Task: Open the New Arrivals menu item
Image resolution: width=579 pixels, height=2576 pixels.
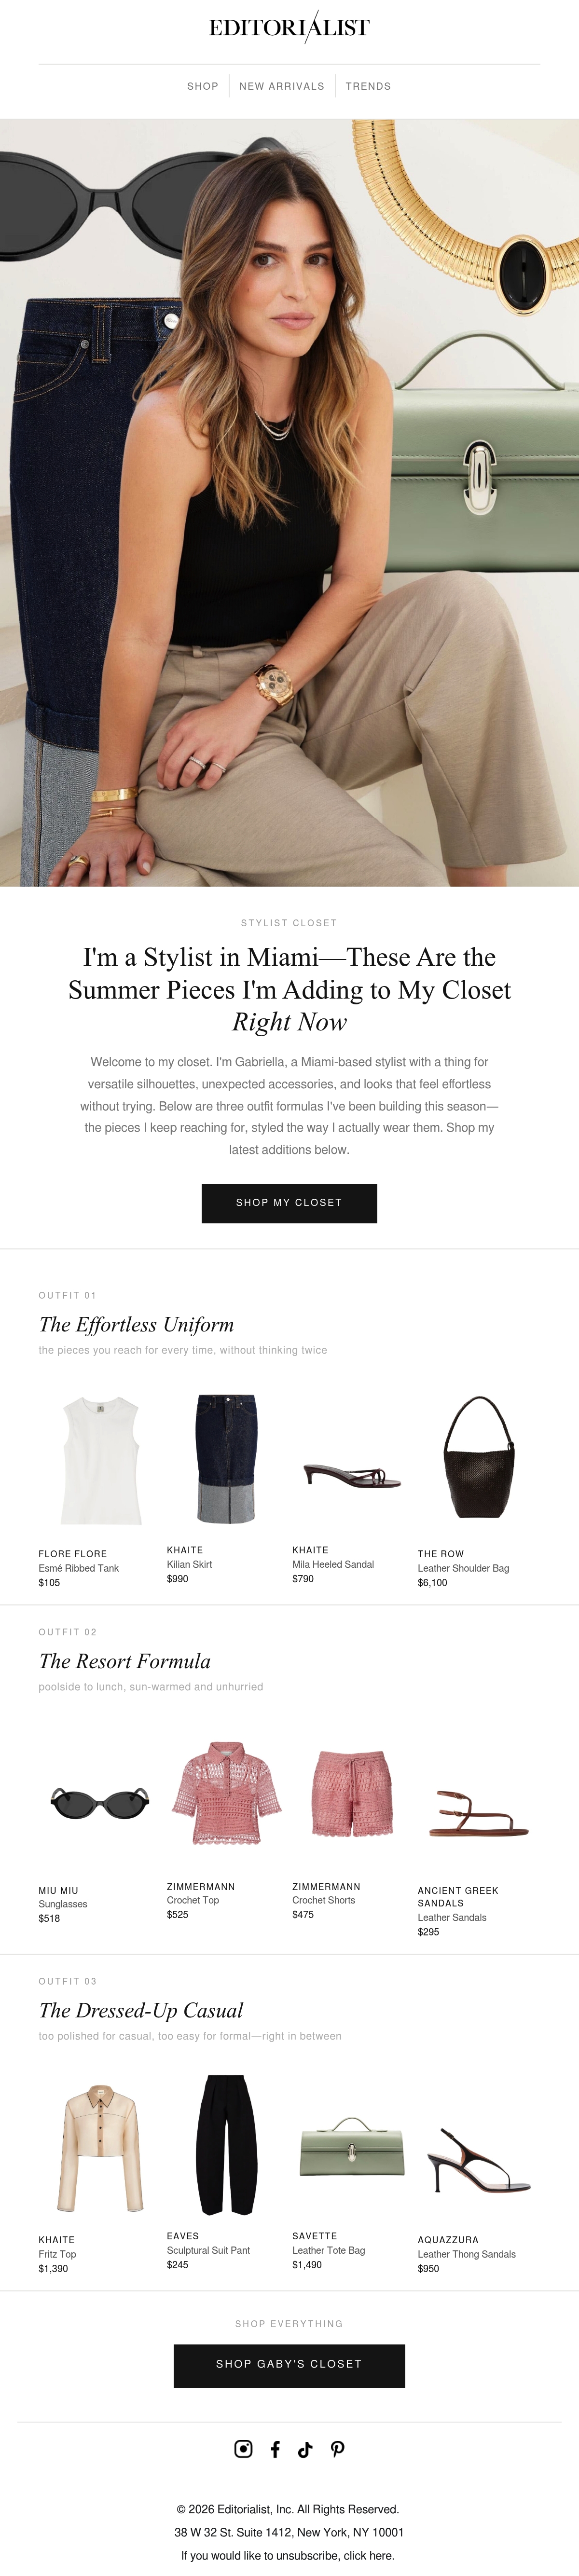Action: tap(282, 86)
